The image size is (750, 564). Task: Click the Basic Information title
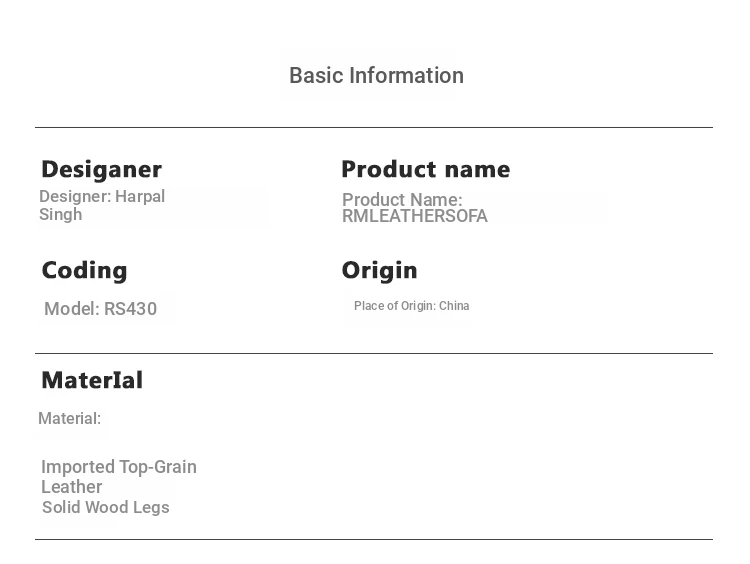point(376,76)
